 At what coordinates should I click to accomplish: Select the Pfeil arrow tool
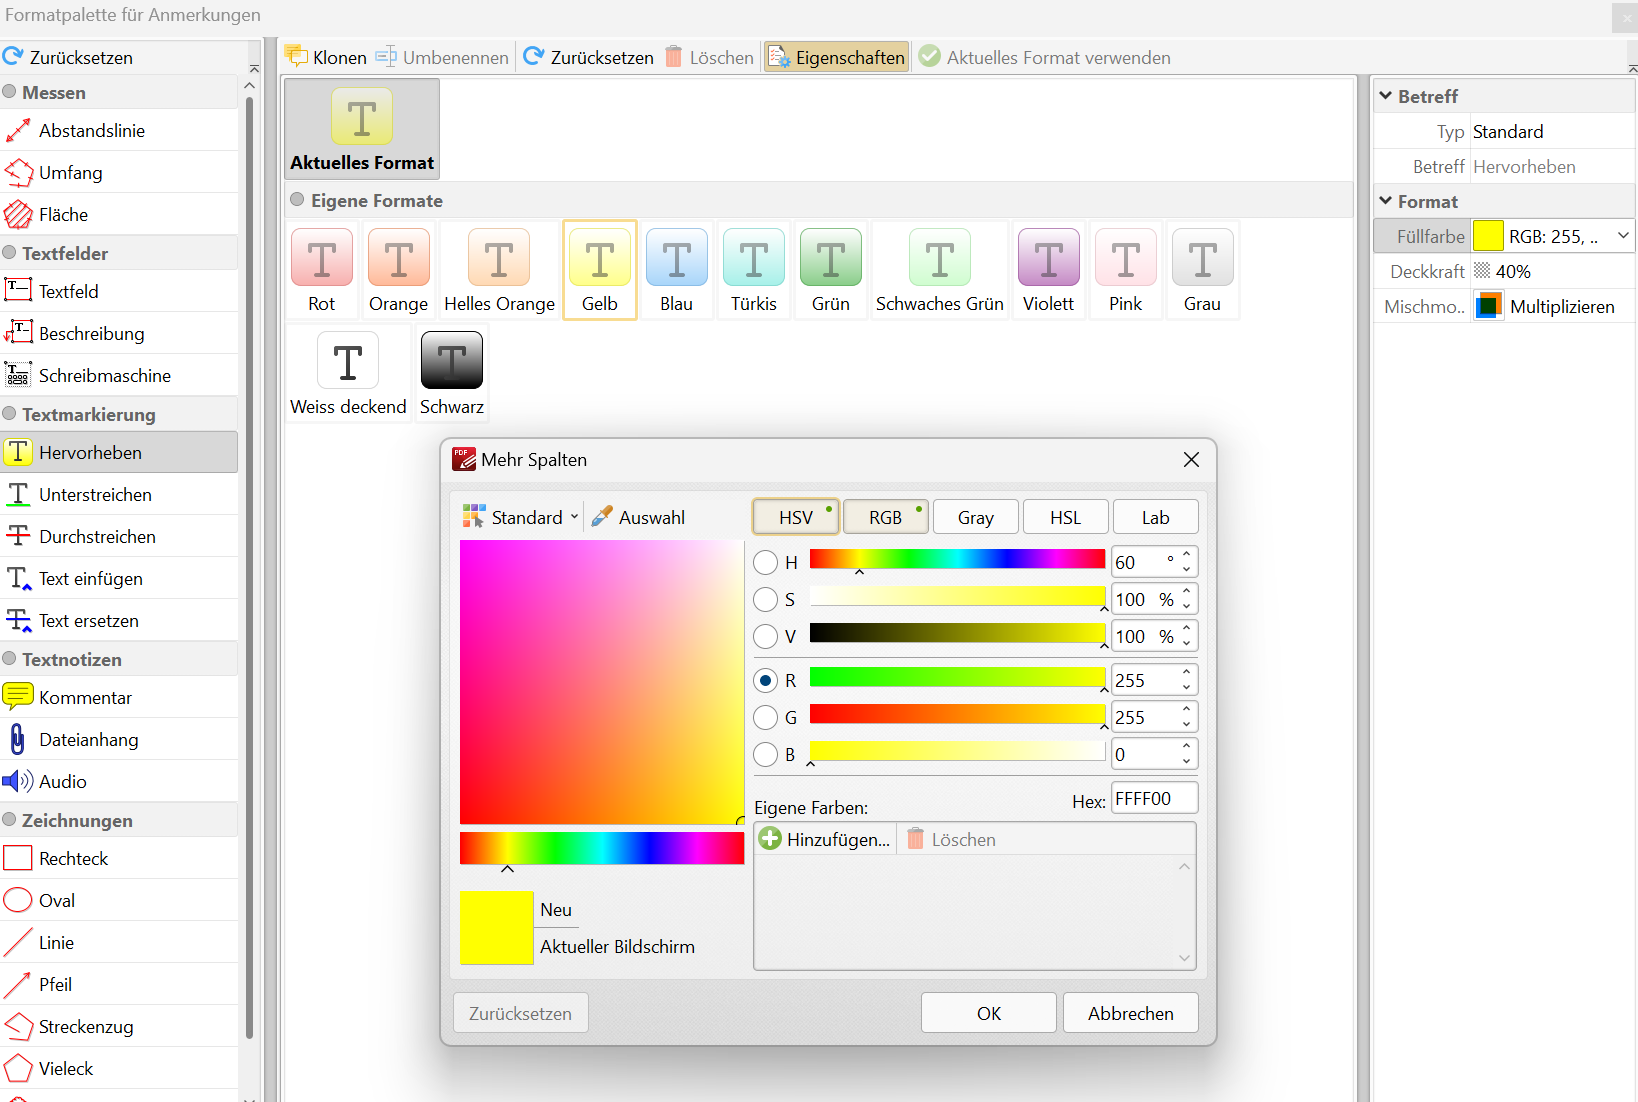119,985
